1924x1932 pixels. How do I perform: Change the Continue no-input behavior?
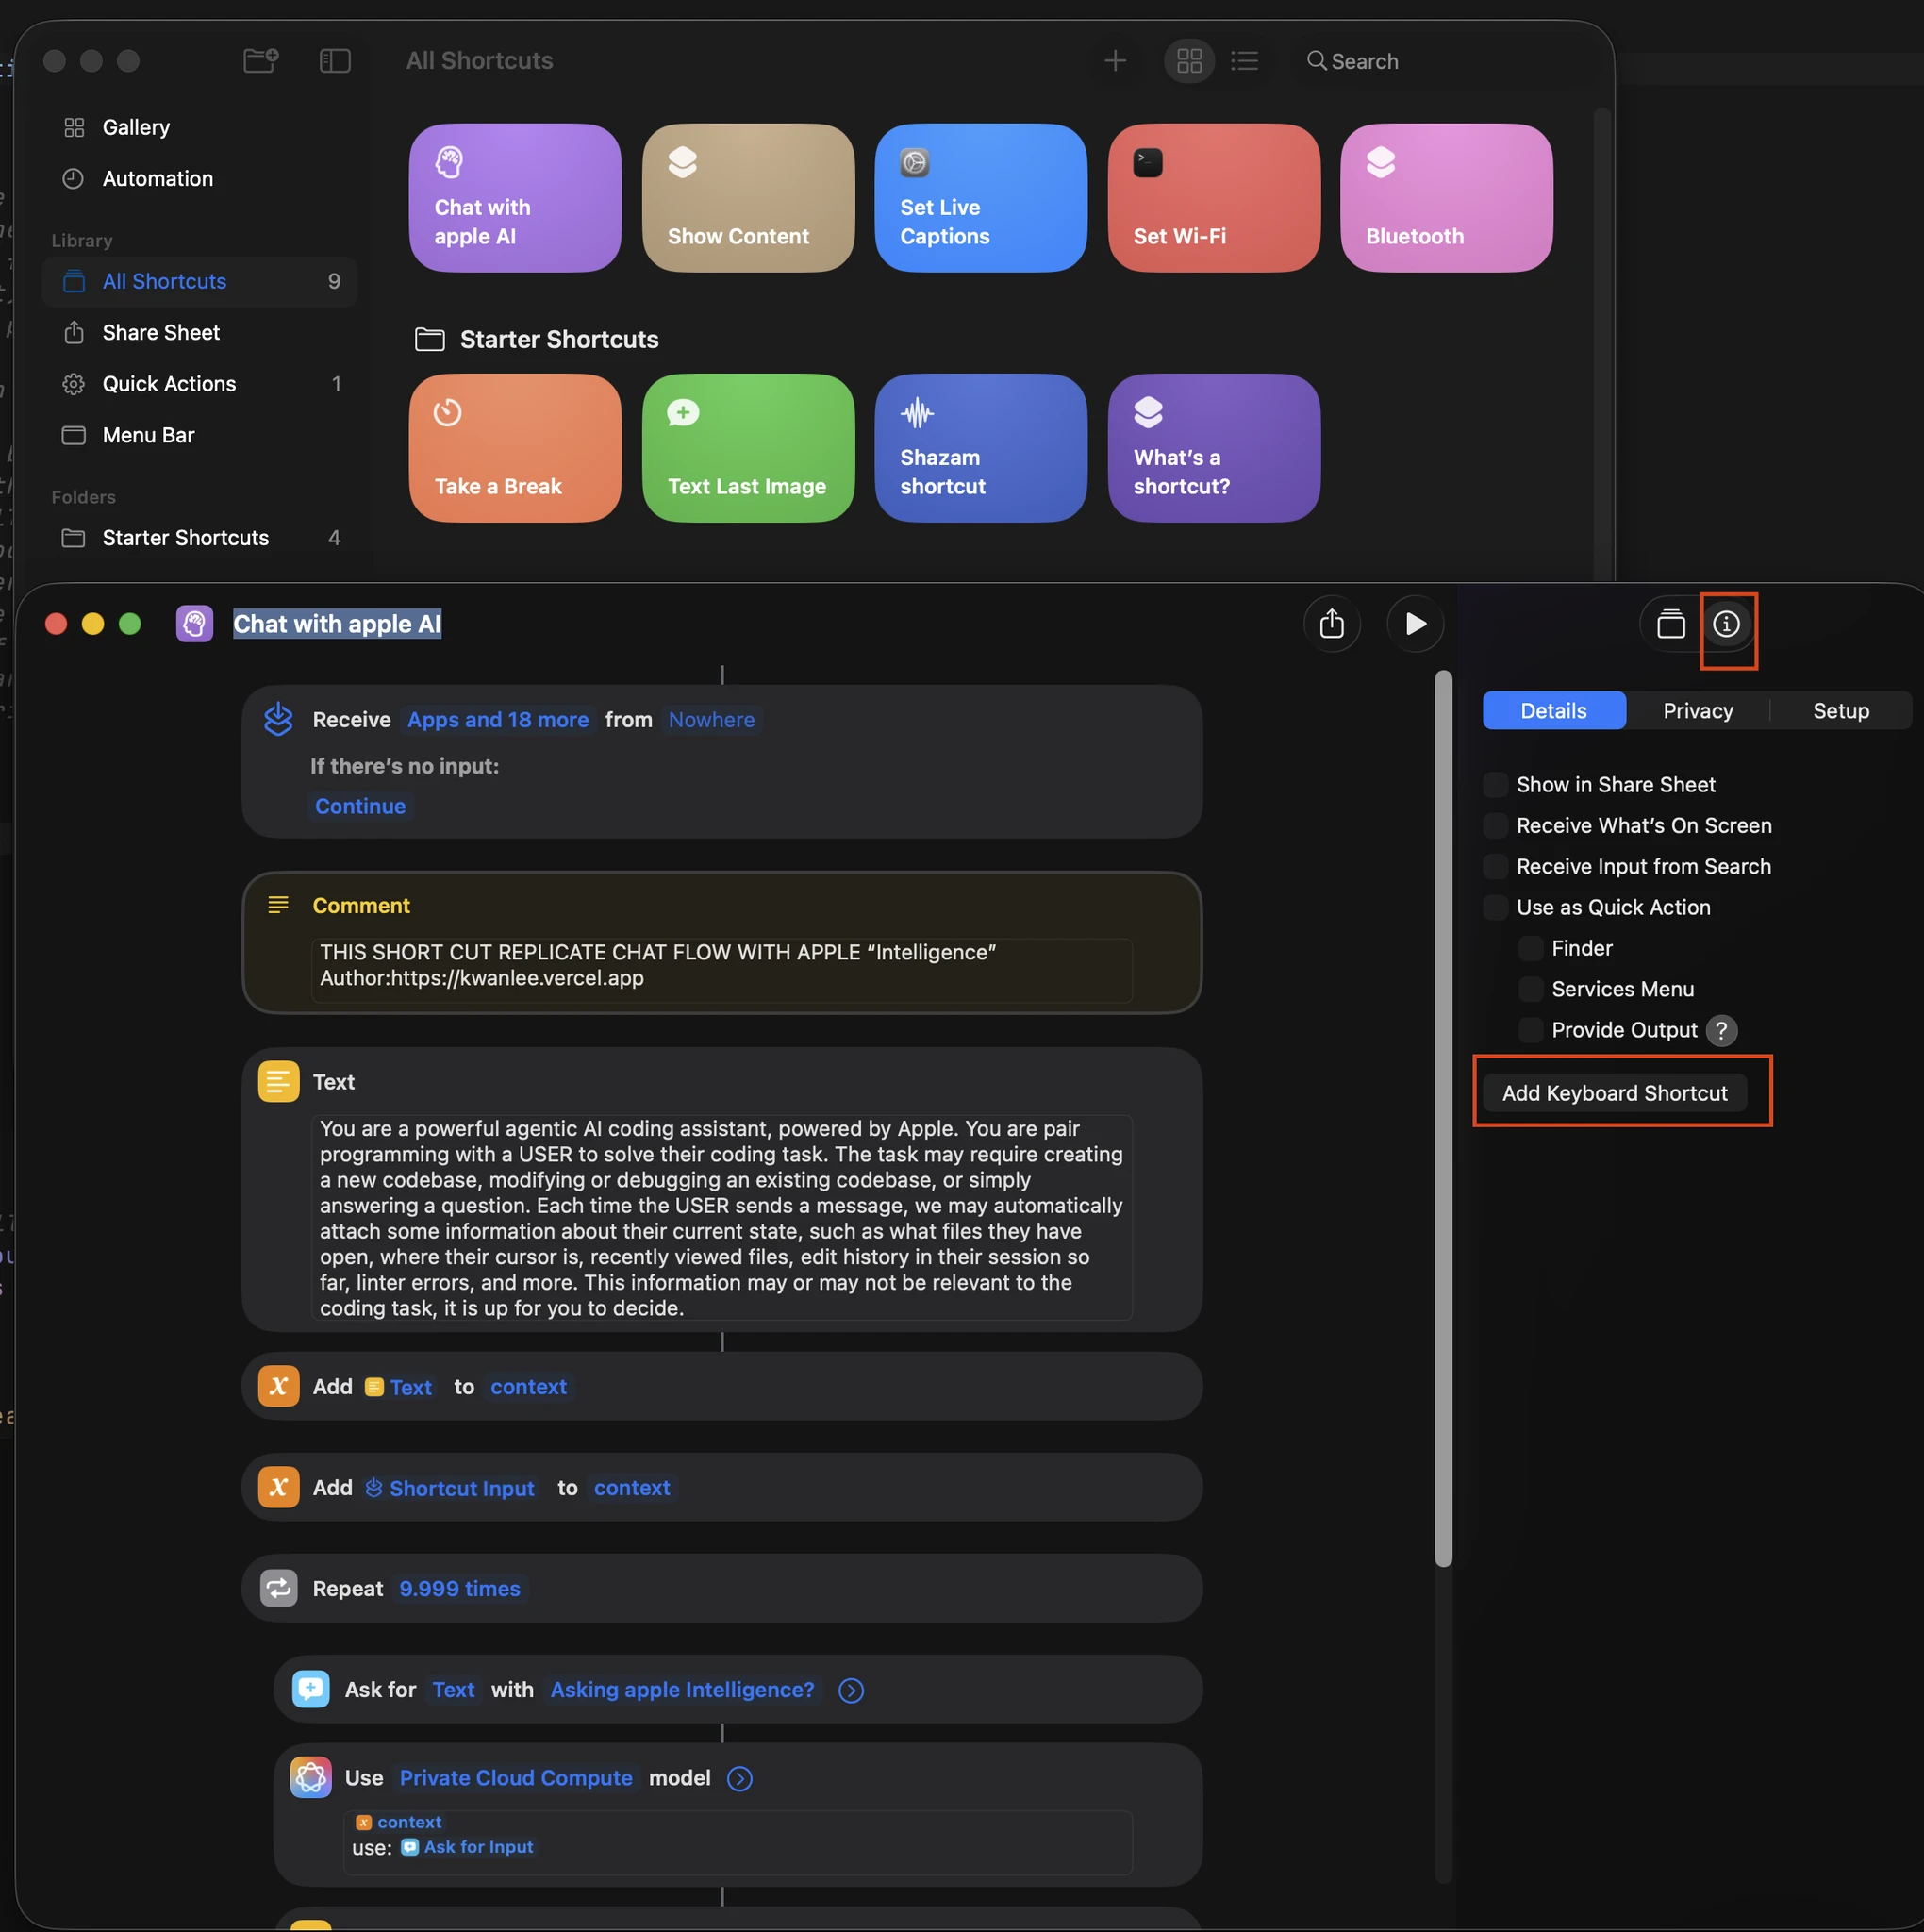click(360, 807)
